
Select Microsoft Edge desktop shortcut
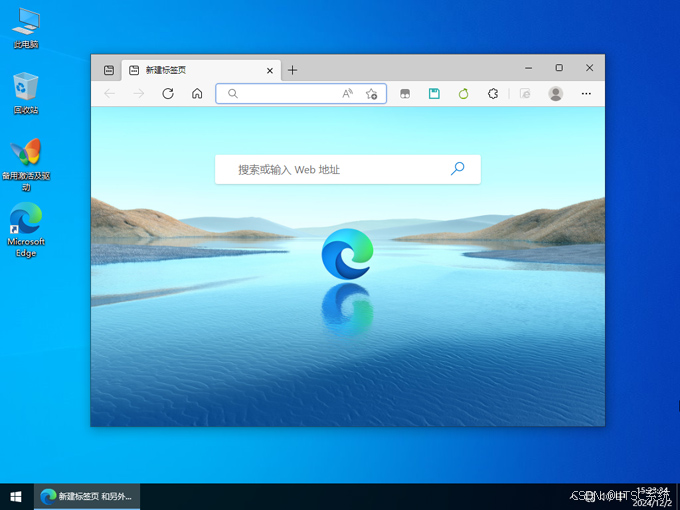[26, 230]
